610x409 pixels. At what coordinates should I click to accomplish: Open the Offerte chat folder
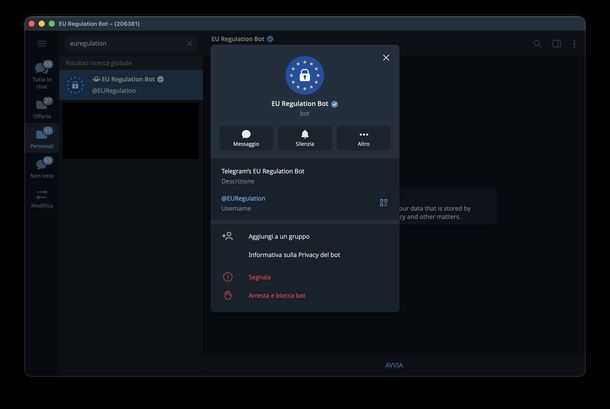(42, 108)
